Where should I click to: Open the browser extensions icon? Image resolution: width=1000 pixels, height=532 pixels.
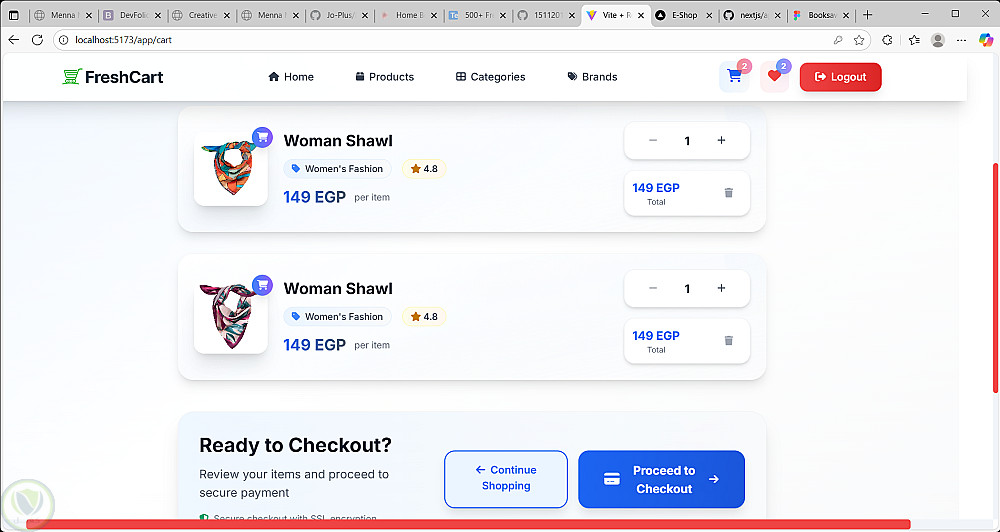coord(887,40)
